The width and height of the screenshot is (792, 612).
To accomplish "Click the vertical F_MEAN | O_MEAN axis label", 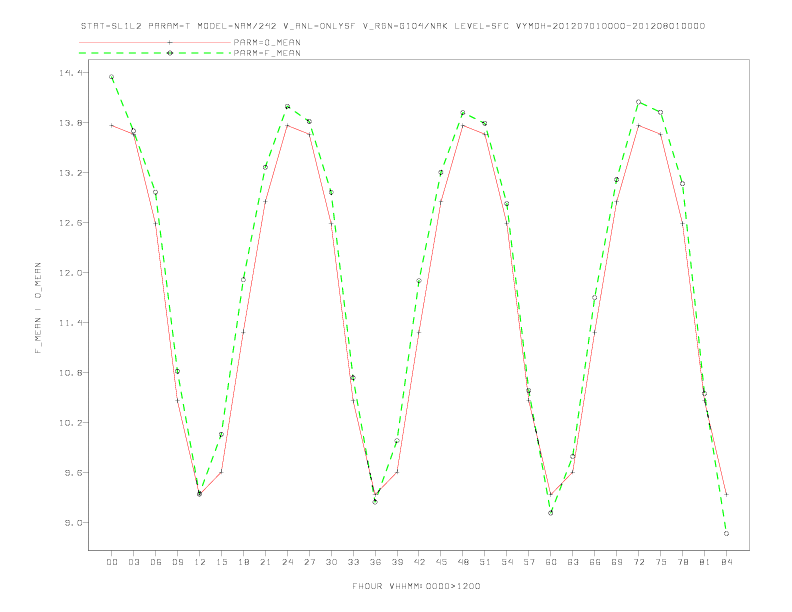I will click(x=38, y=308).
